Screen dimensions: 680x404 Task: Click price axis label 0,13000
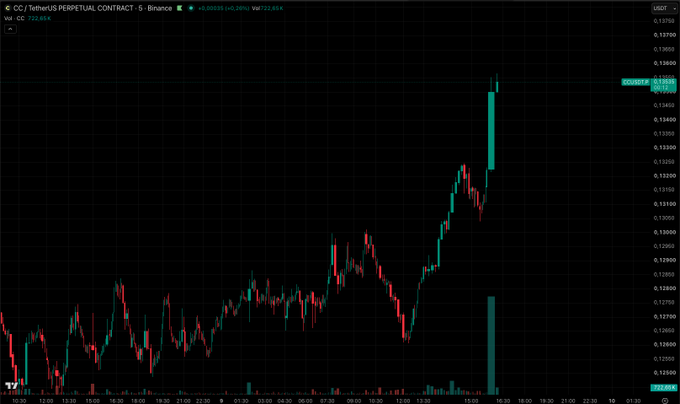coord(664,232)
